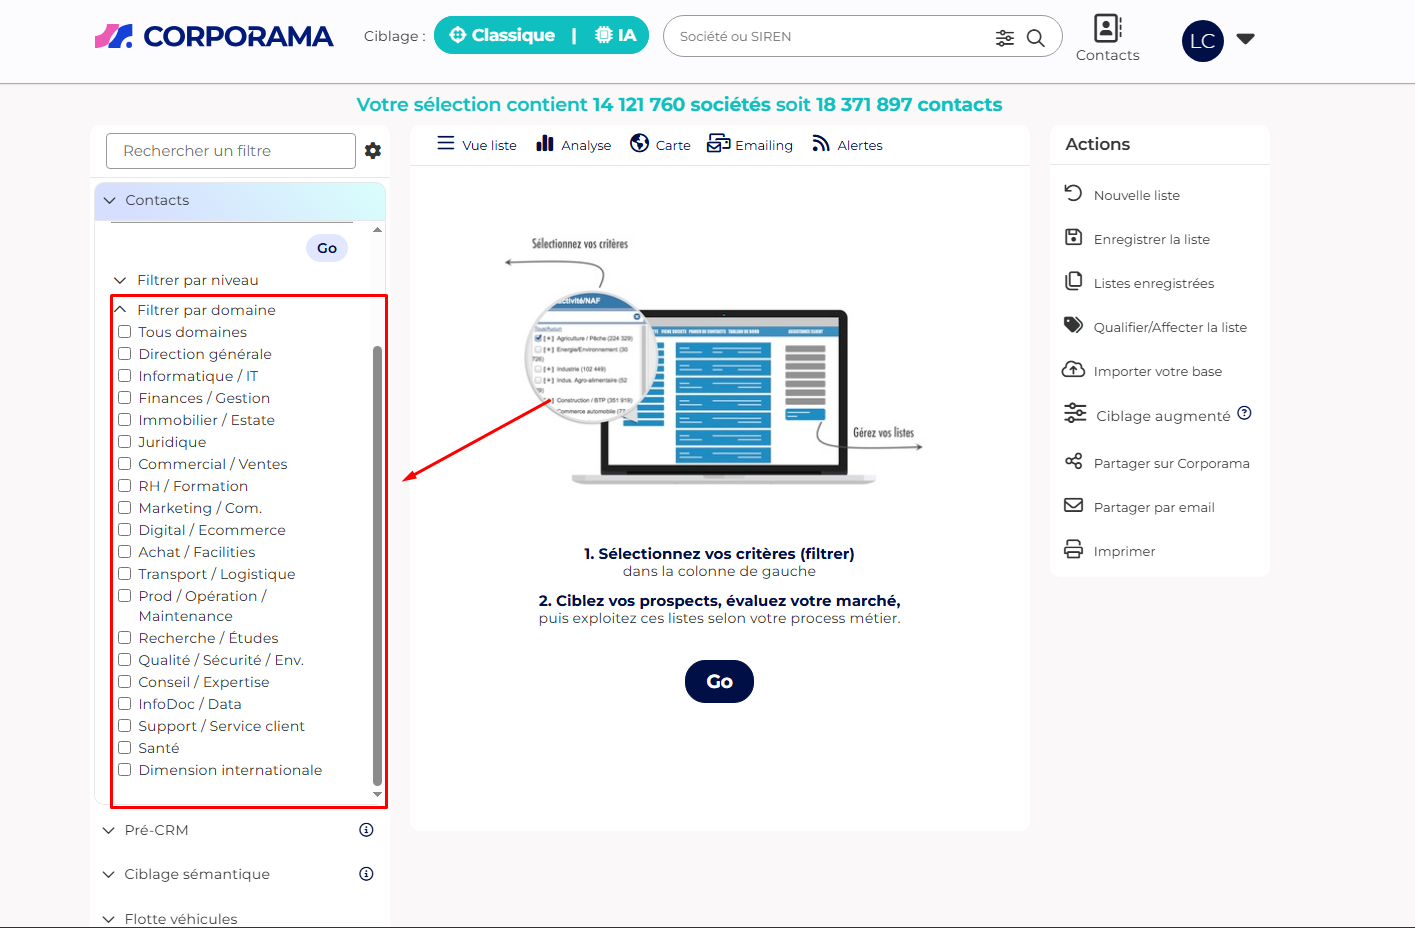The width and height of the screenshot is (1415, 928).
Task: Open advanced search sliders icon
Action: [1005, 38]
